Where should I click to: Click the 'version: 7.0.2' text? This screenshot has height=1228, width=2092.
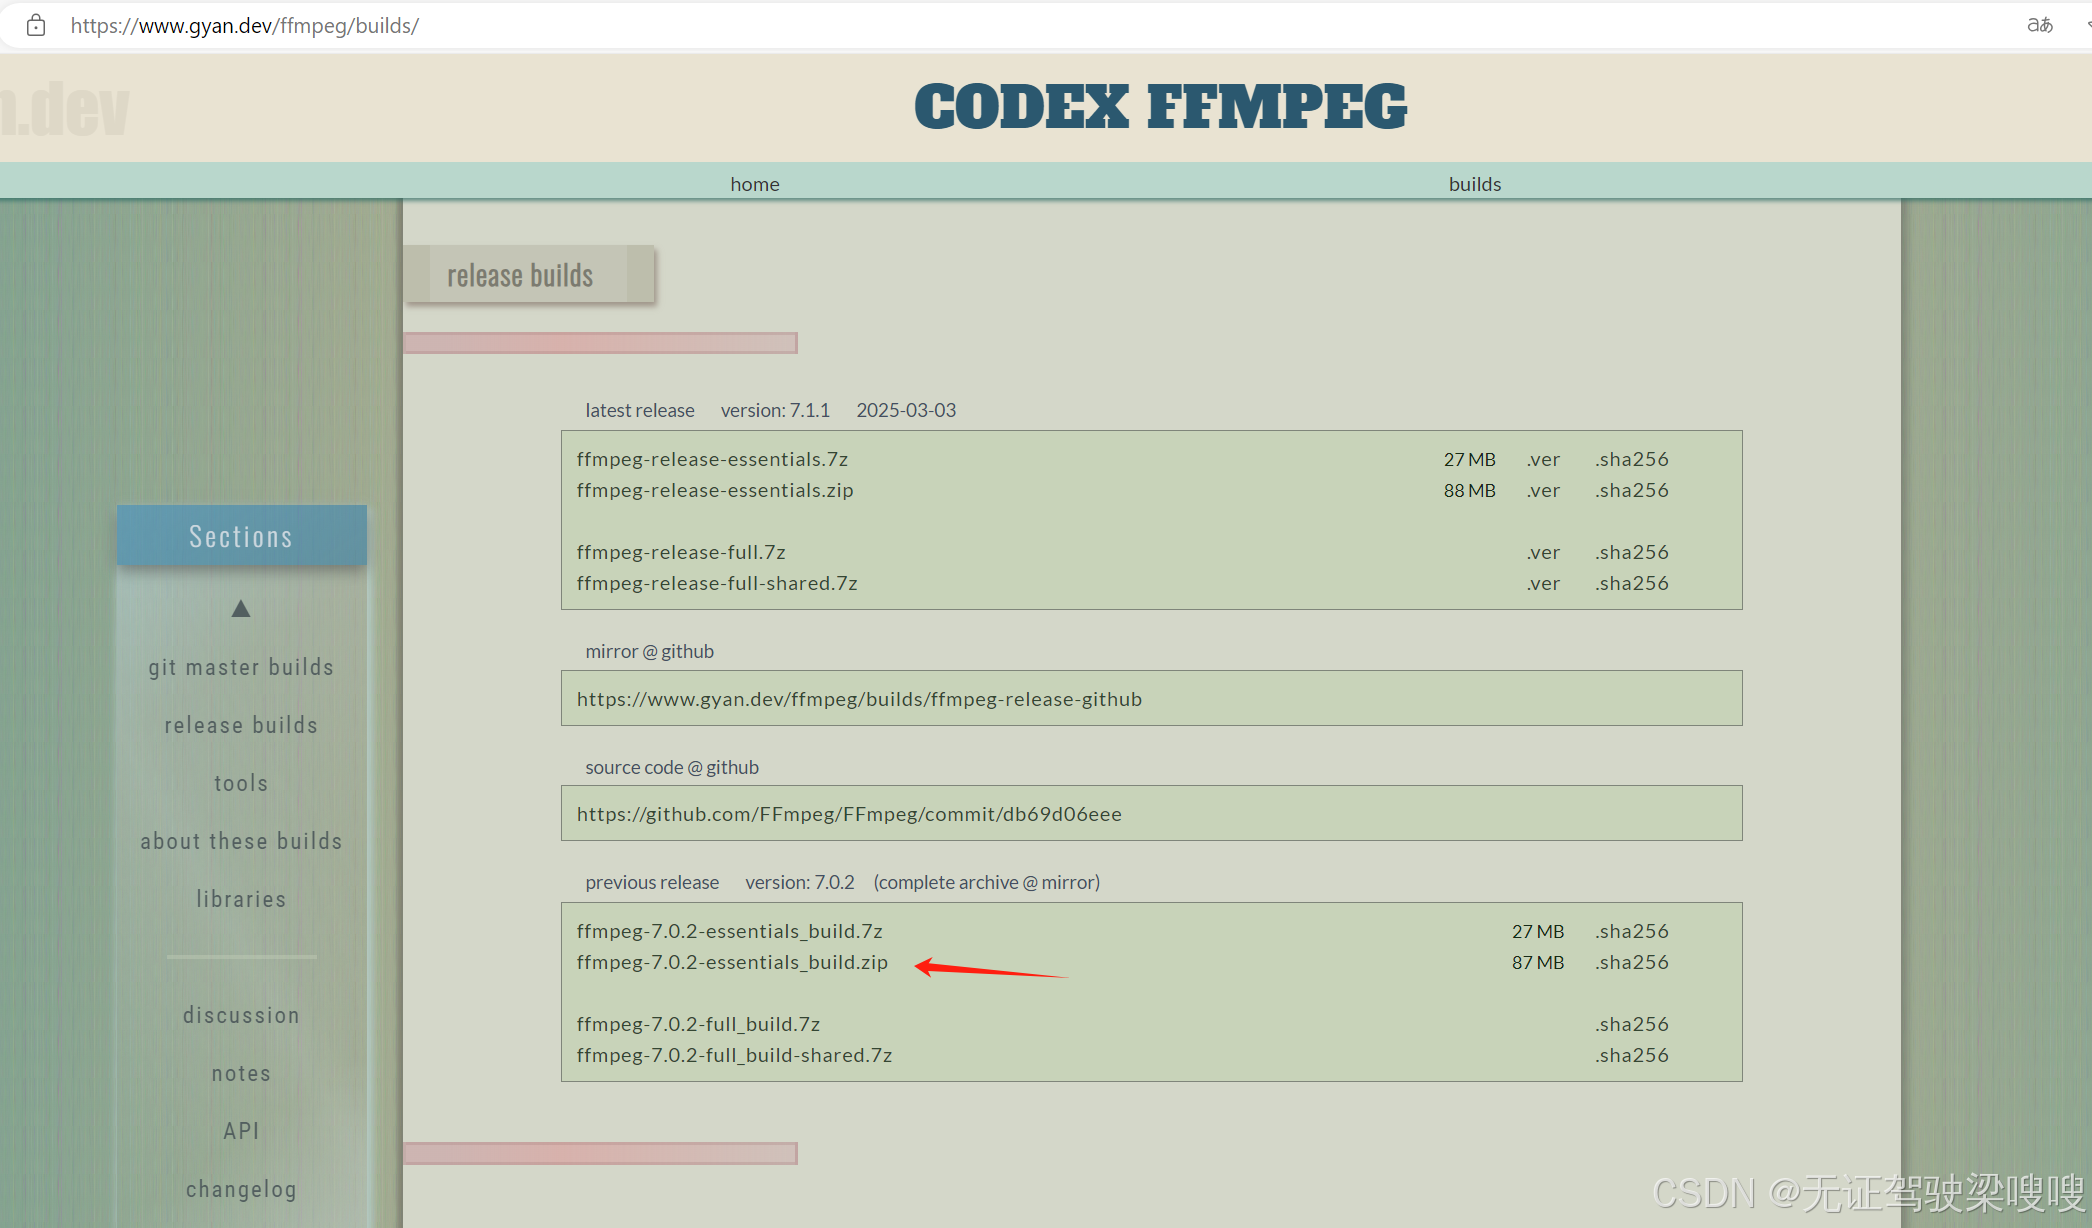pyautogui.click(x=800, y=882)
